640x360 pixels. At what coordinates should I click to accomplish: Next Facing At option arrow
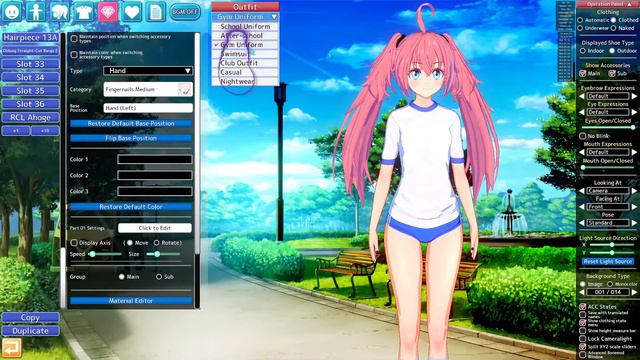634,207
